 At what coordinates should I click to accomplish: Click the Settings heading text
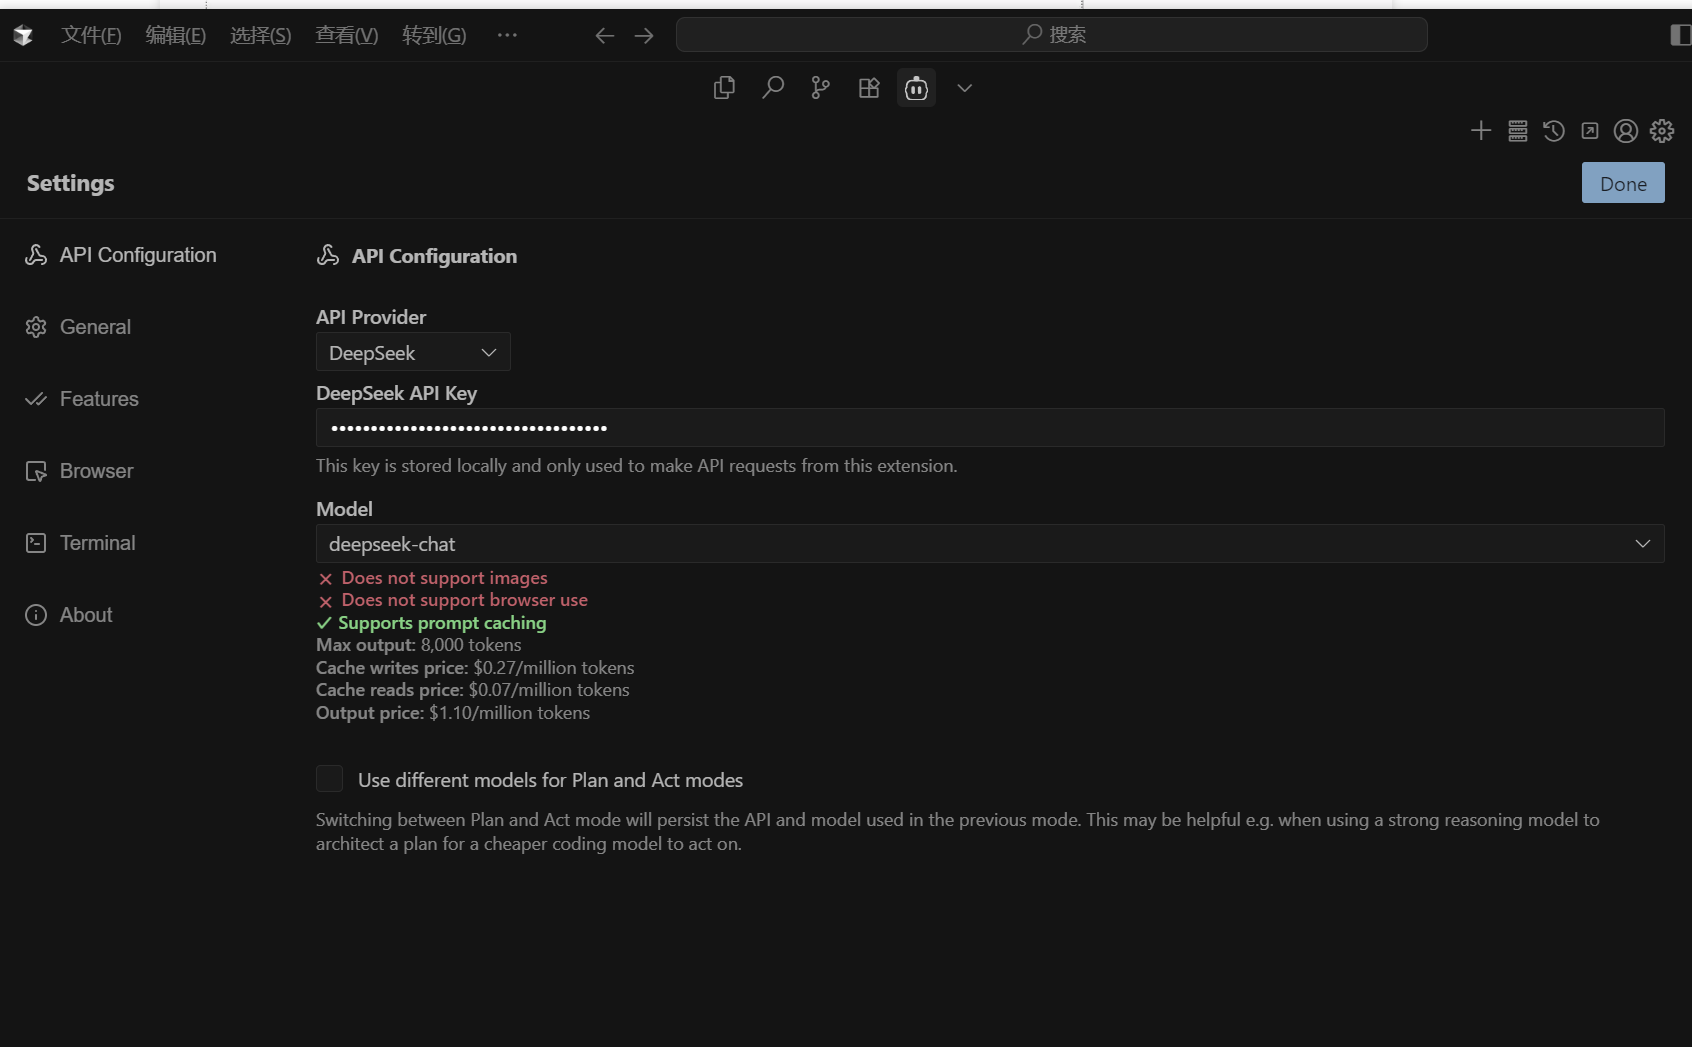(70, 183)
